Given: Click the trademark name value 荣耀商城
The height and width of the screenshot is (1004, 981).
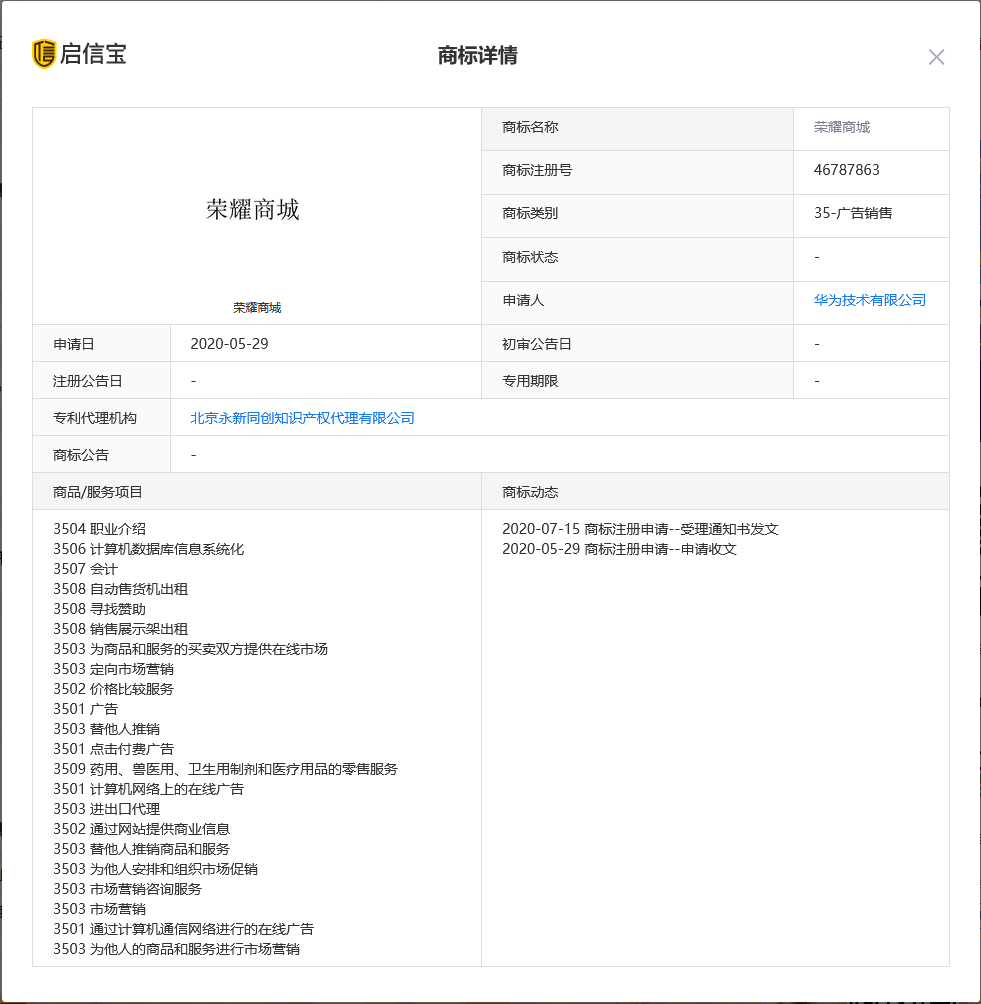Looking at the screenshot, I should click(842, 127).
